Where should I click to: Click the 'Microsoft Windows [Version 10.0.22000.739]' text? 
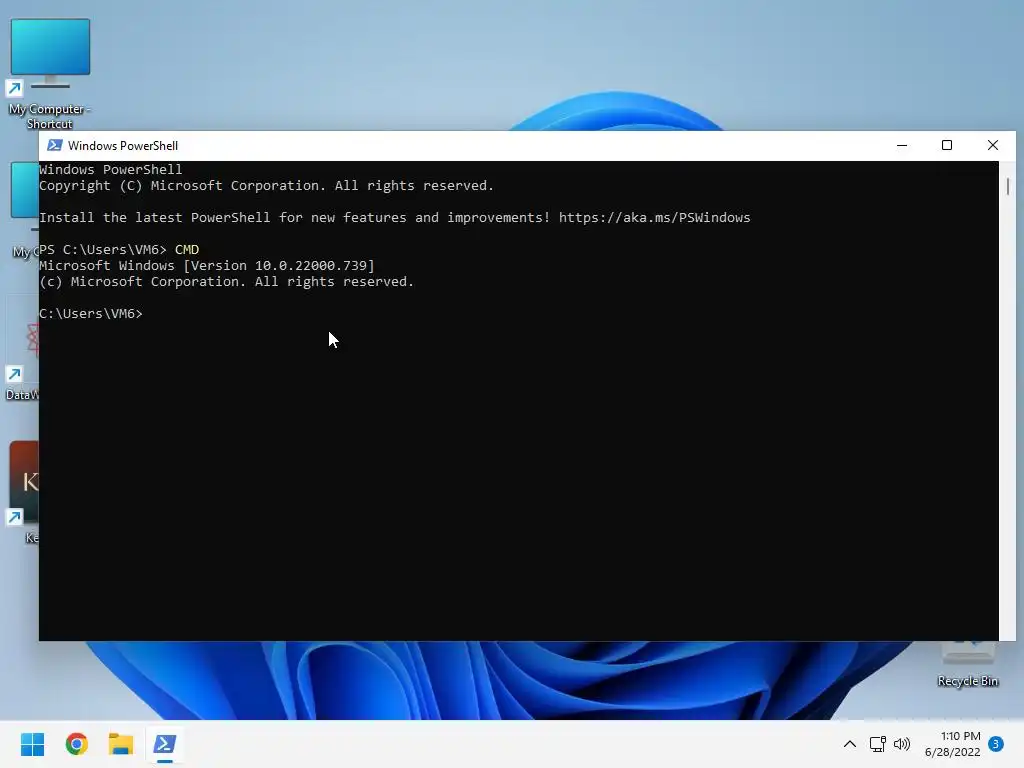(207, 266)
